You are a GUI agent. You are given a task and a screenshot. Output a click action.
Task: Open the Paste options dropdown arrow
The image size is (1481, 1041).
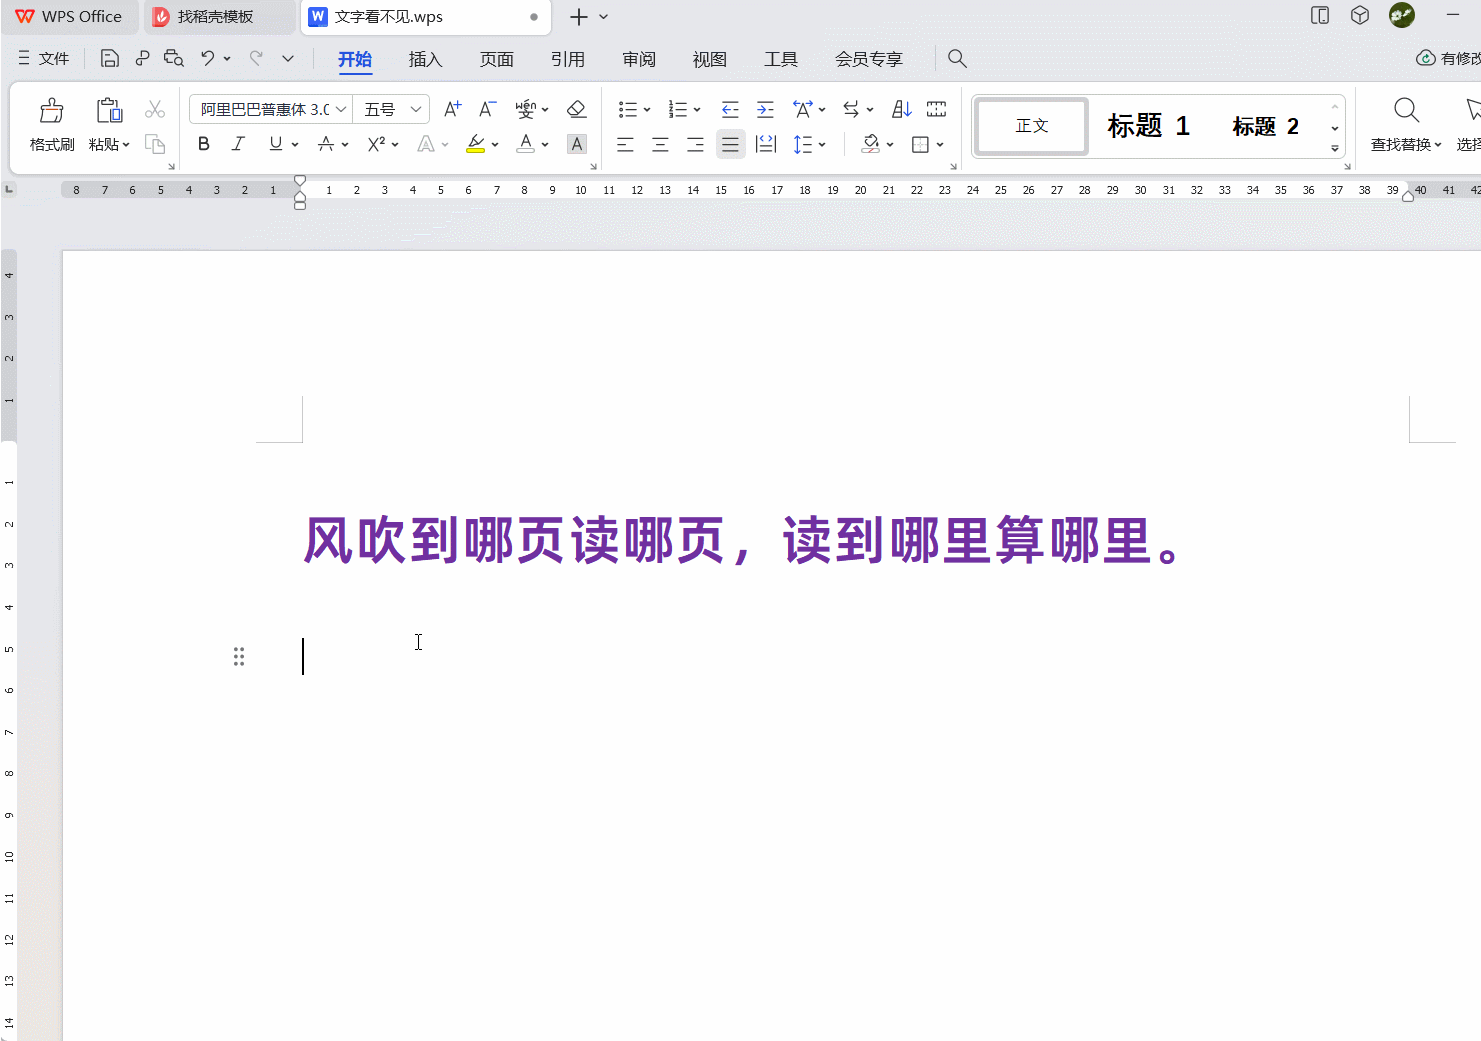[126, 145]
